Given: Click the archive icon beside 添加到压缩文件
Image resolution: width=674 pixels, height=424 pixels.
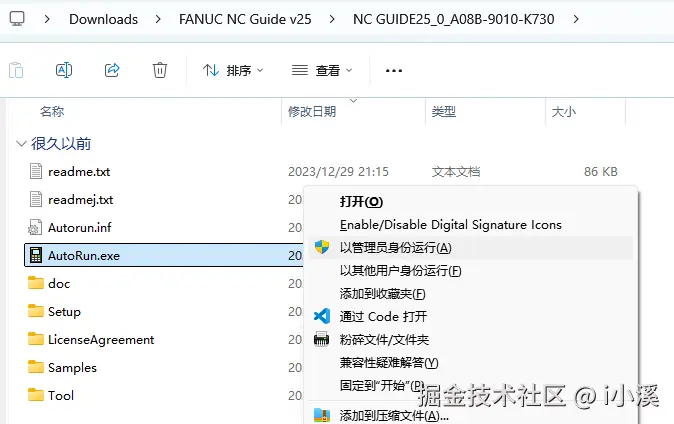Looking at the screenshot, I should tap(322, 415).
